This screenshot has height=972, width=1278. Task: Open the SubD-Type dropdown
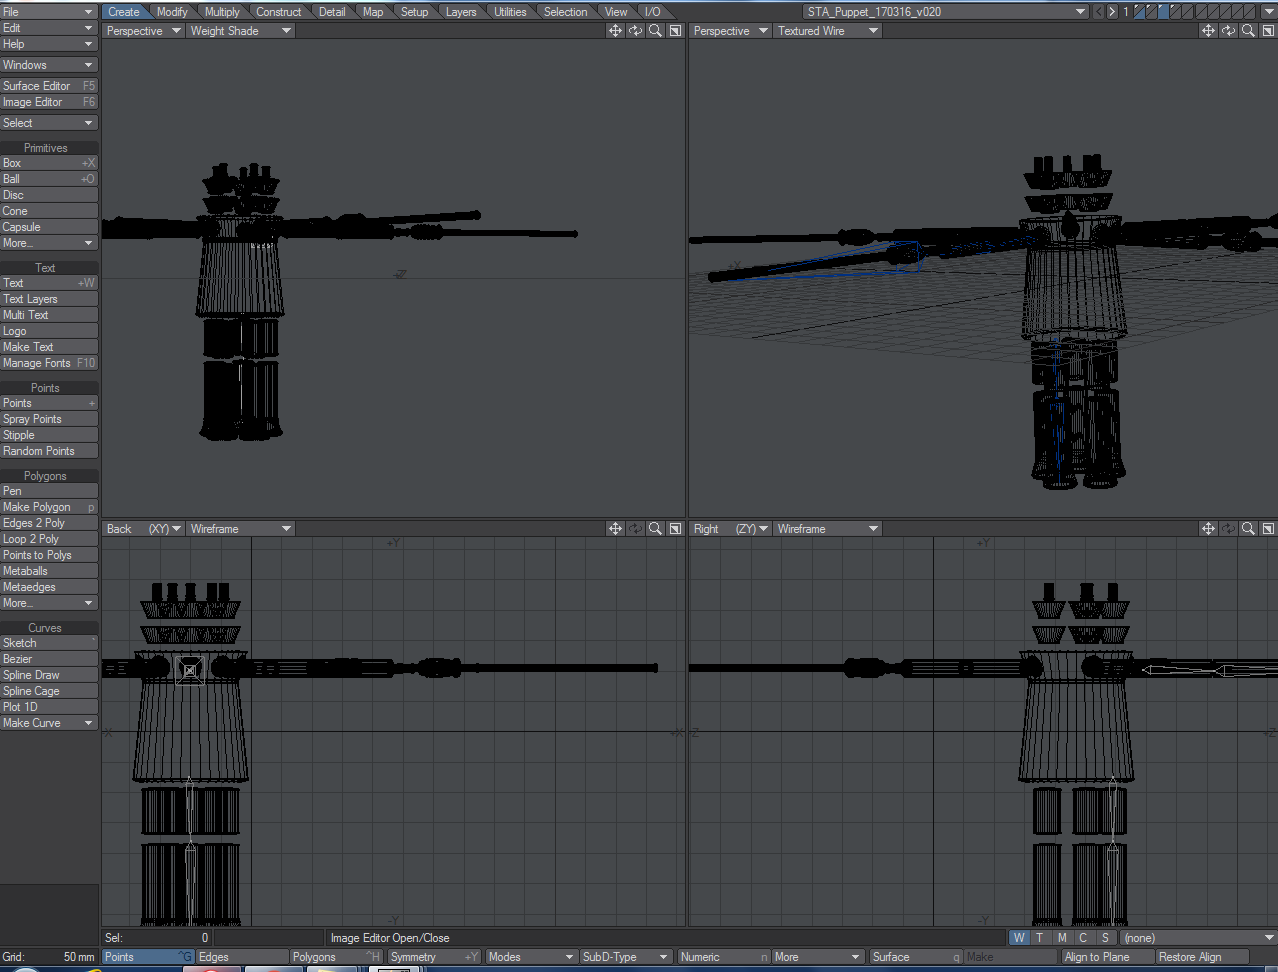coord(625,956)
